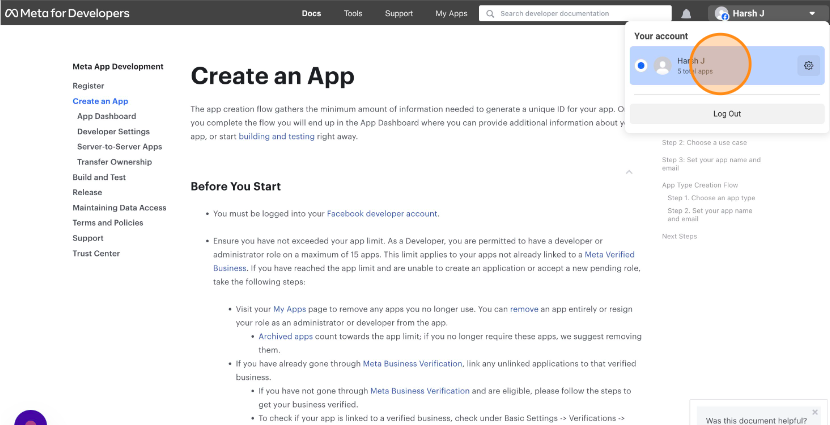Follow the remove link in article

pyautogui.click(x=524, y=309)
